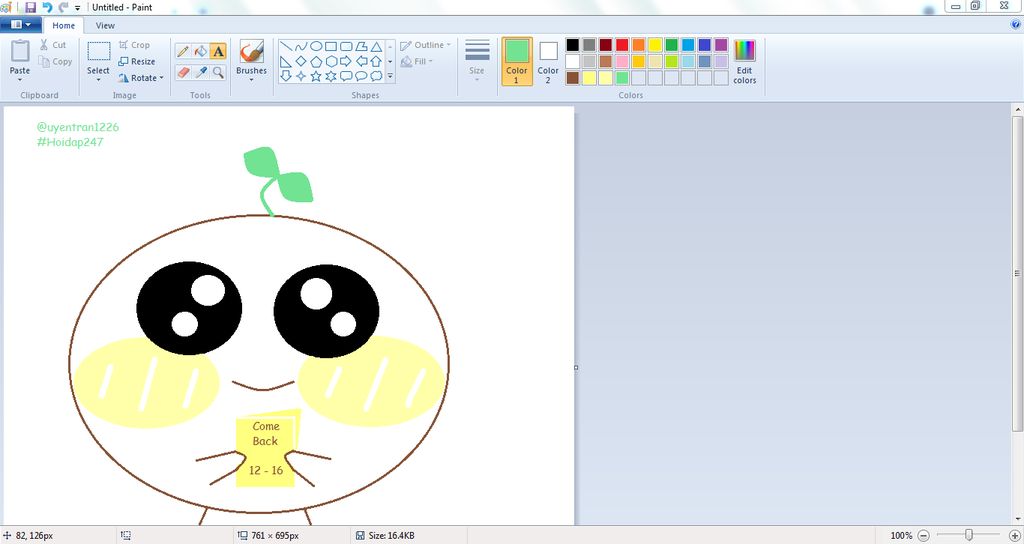Viewport: 1024px width, 544px height.
Task: Pick the Right triangle shape
Action: coord(285,61)
